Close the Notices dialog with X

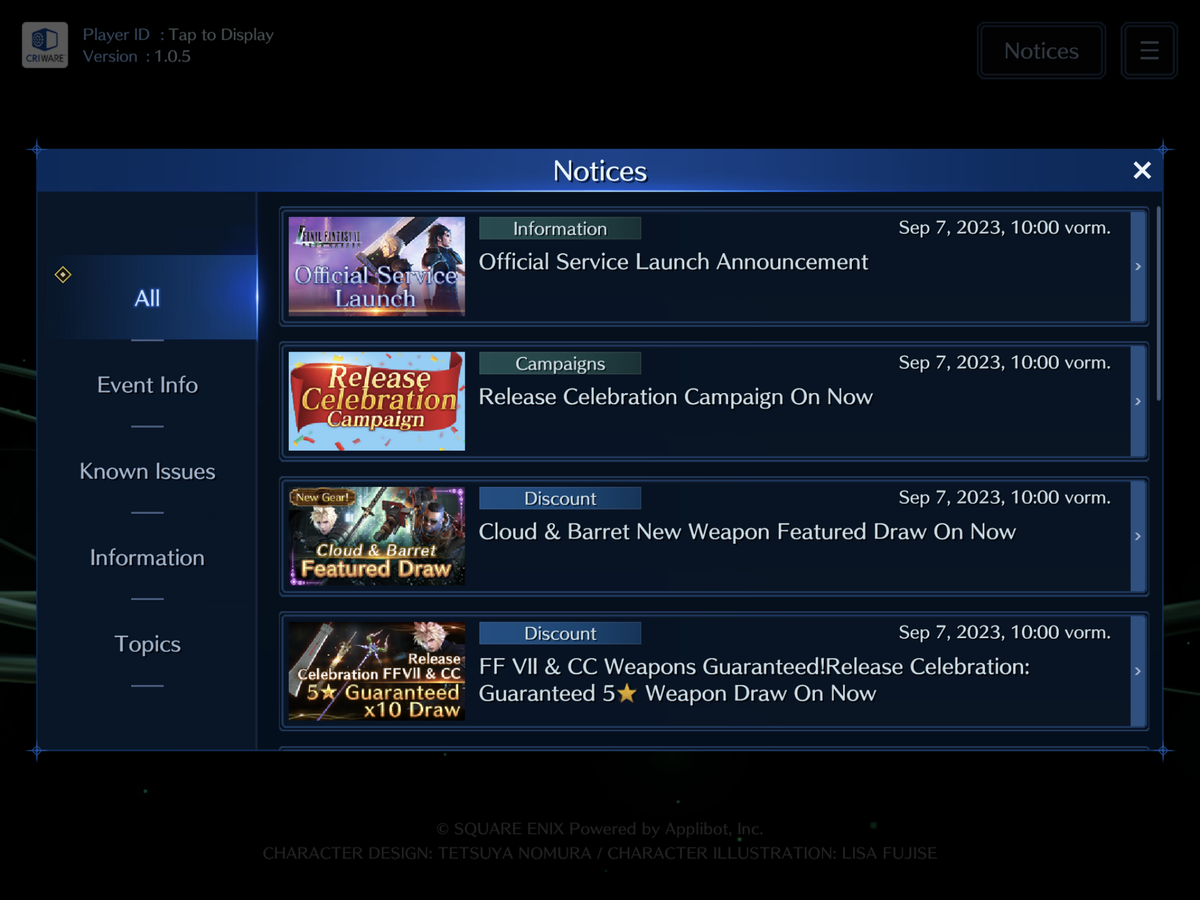[x=1142, y=171]
